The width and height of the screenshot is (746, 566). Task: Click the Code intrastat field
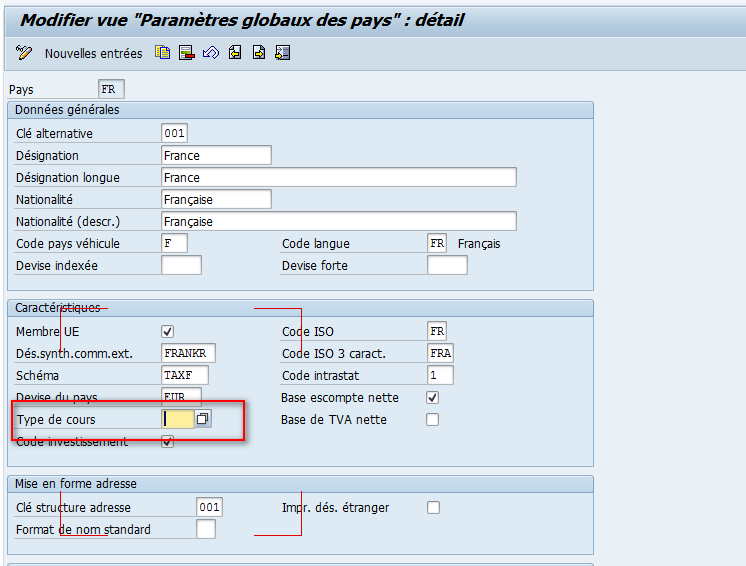tap(440, 375)
